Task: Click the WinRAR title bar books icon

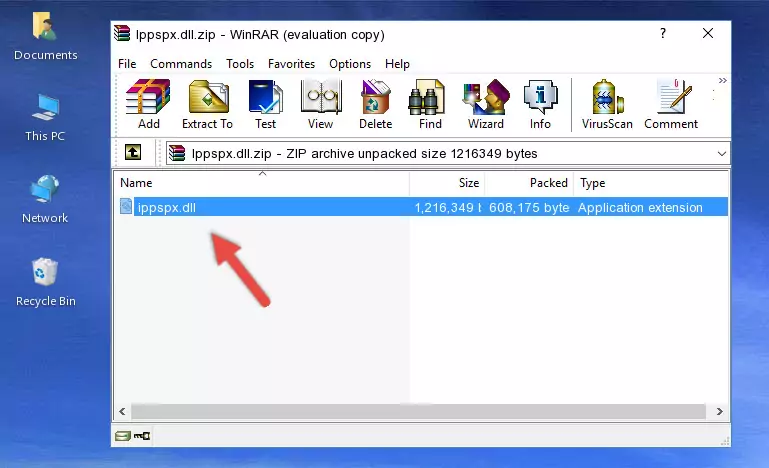Action: pos(122,34)
